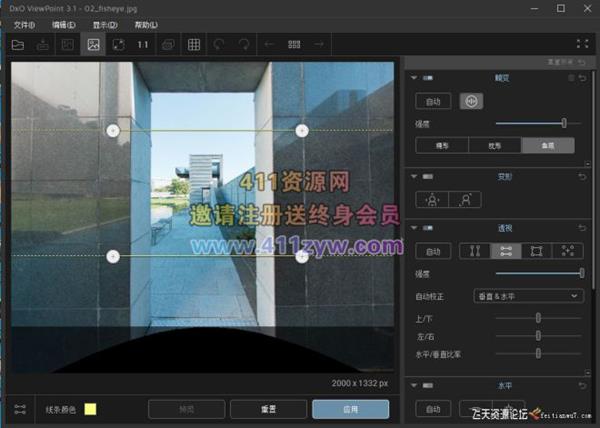Click the 重置 (Reset) button

(268, 409)
